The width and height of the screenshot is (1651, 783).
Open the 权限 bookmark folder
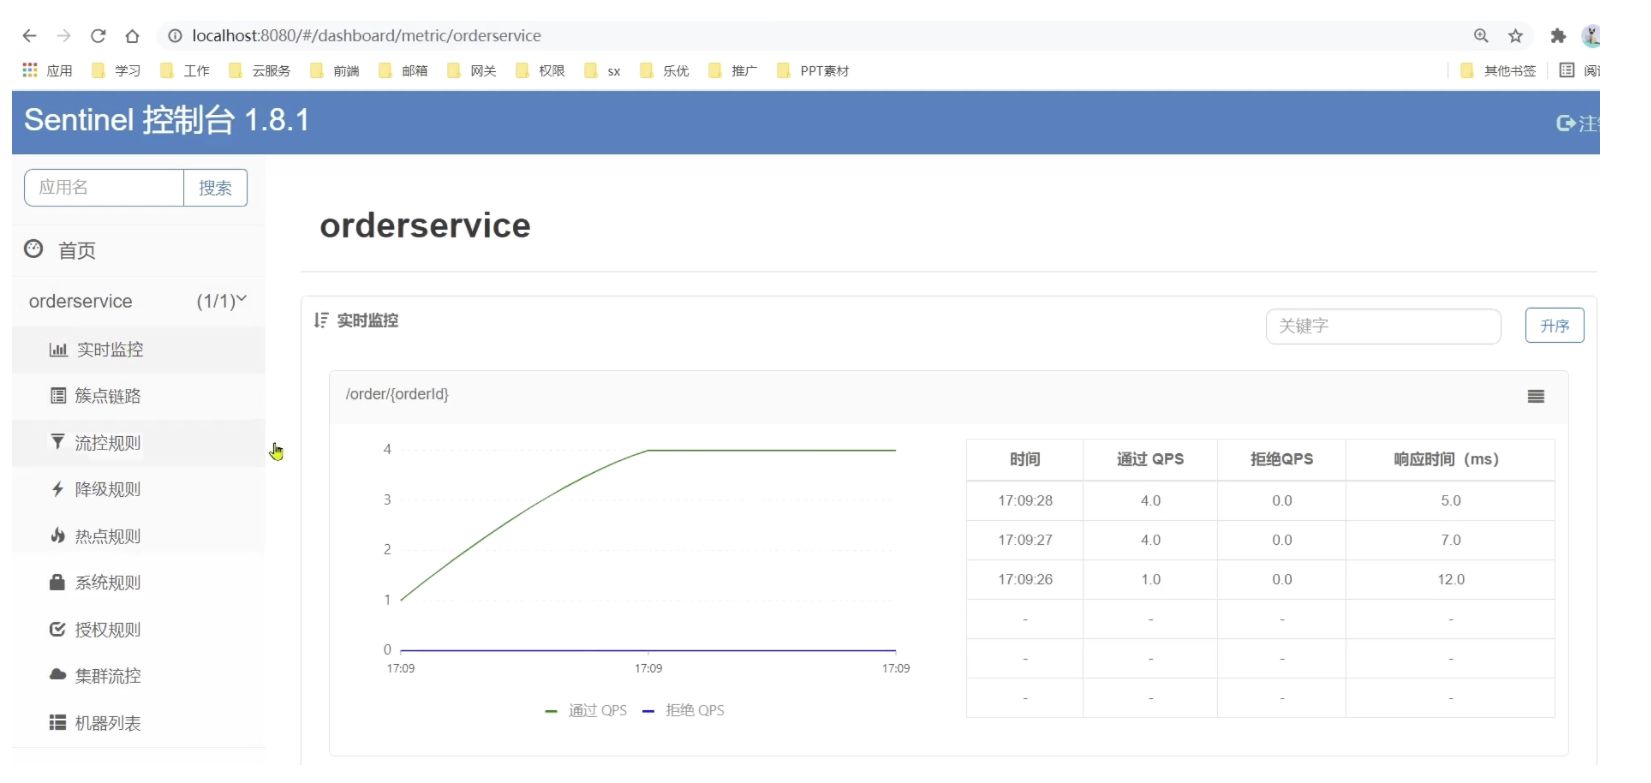click(x=540, y=71)
